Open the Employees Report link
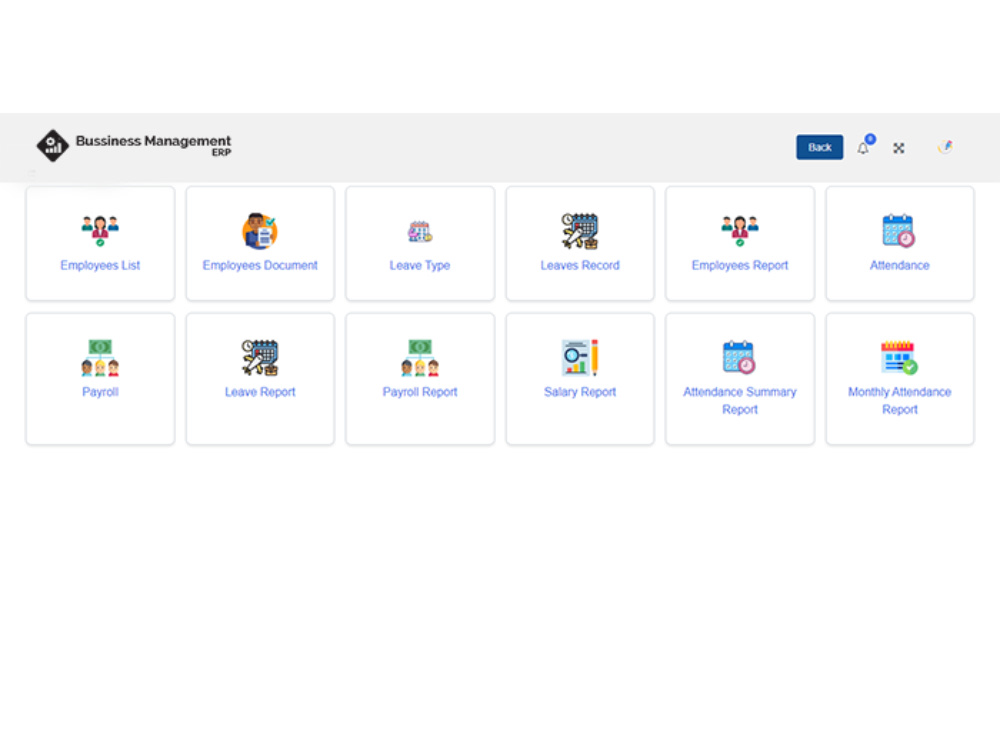This screenshot has height=750, width=1000. tap(740, 265)
